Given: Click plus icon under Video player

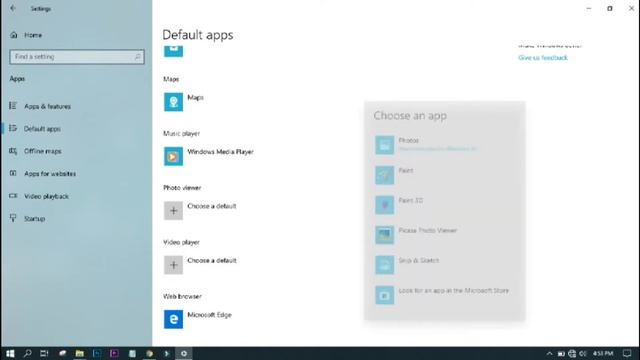Looking at the screenshot, I should 173,265.
